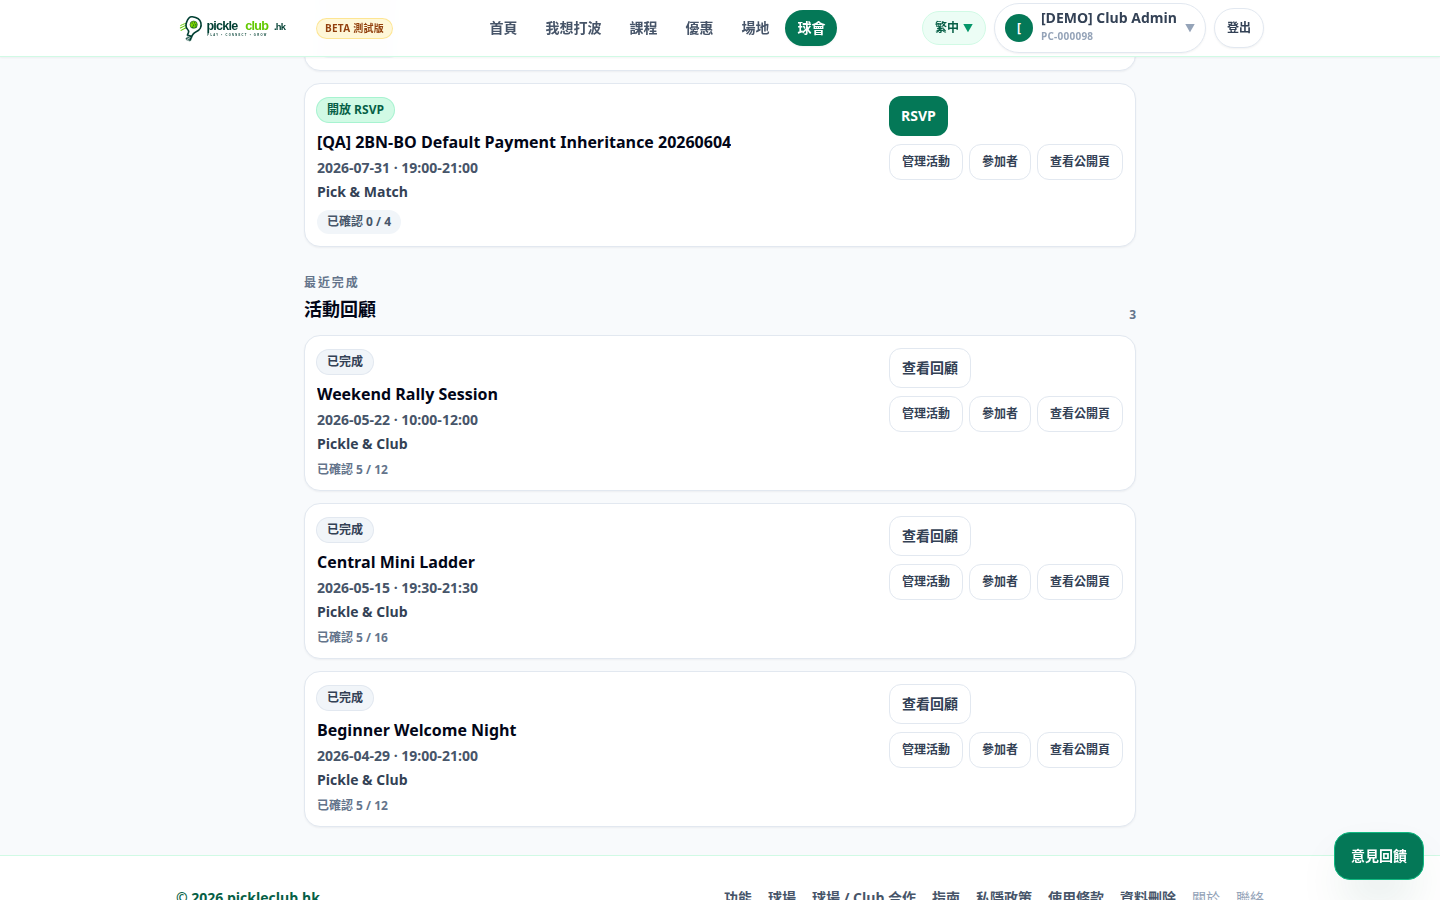
Task: Click 參加者 for the QA 2BN-BO event
Action: click(1000, 162)
